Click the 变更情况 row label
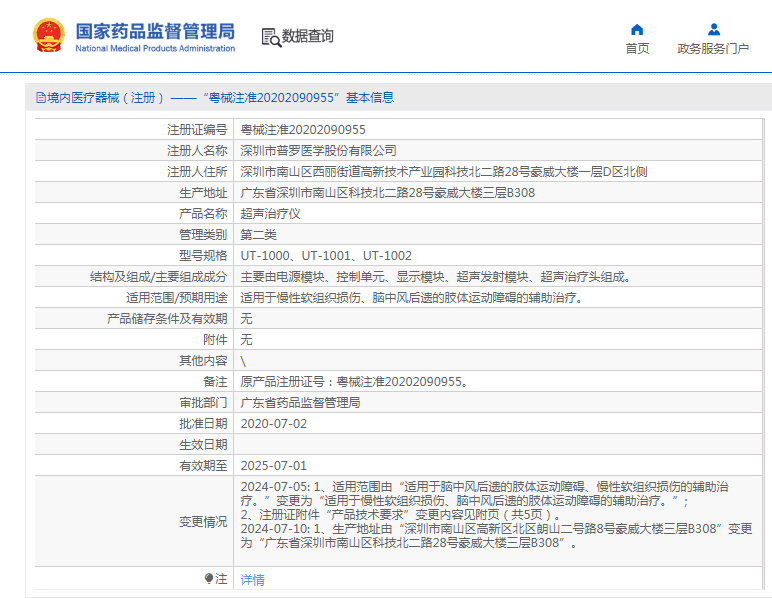The height and width of the screenshot is (598, 772). (203, 522)
